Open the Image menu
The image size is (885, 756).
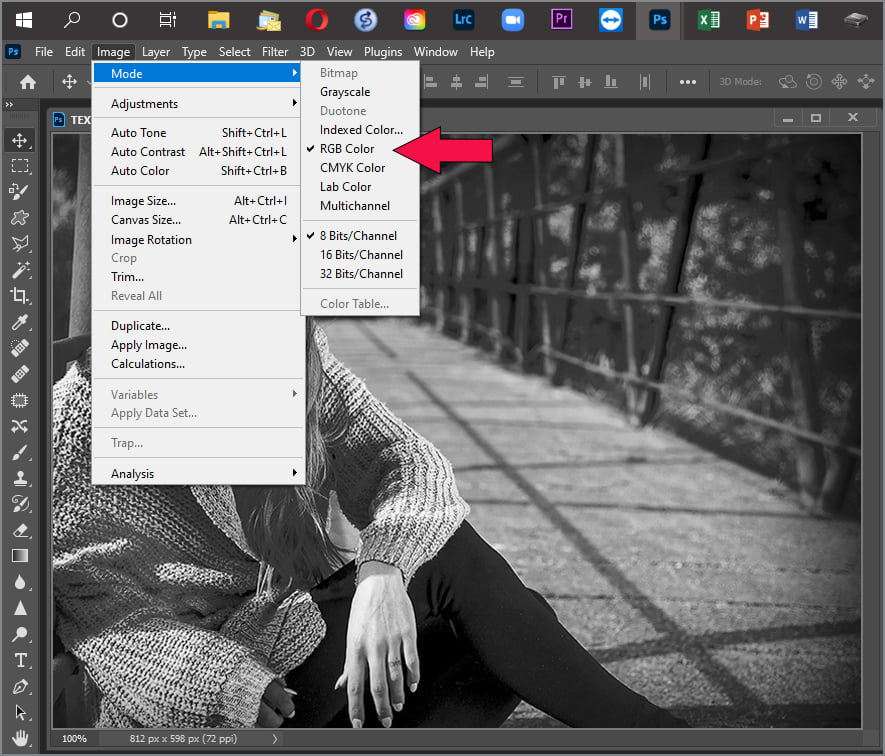pyautogui.click(x=113, y=52)
